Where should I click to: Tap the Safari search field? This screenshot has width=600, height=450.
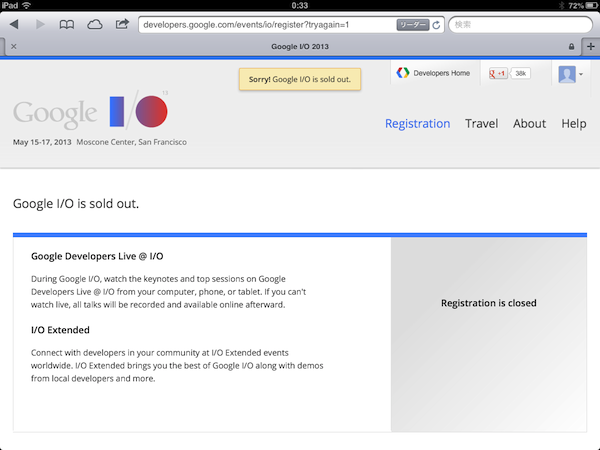pyautogui.click(x=520, y=25)
